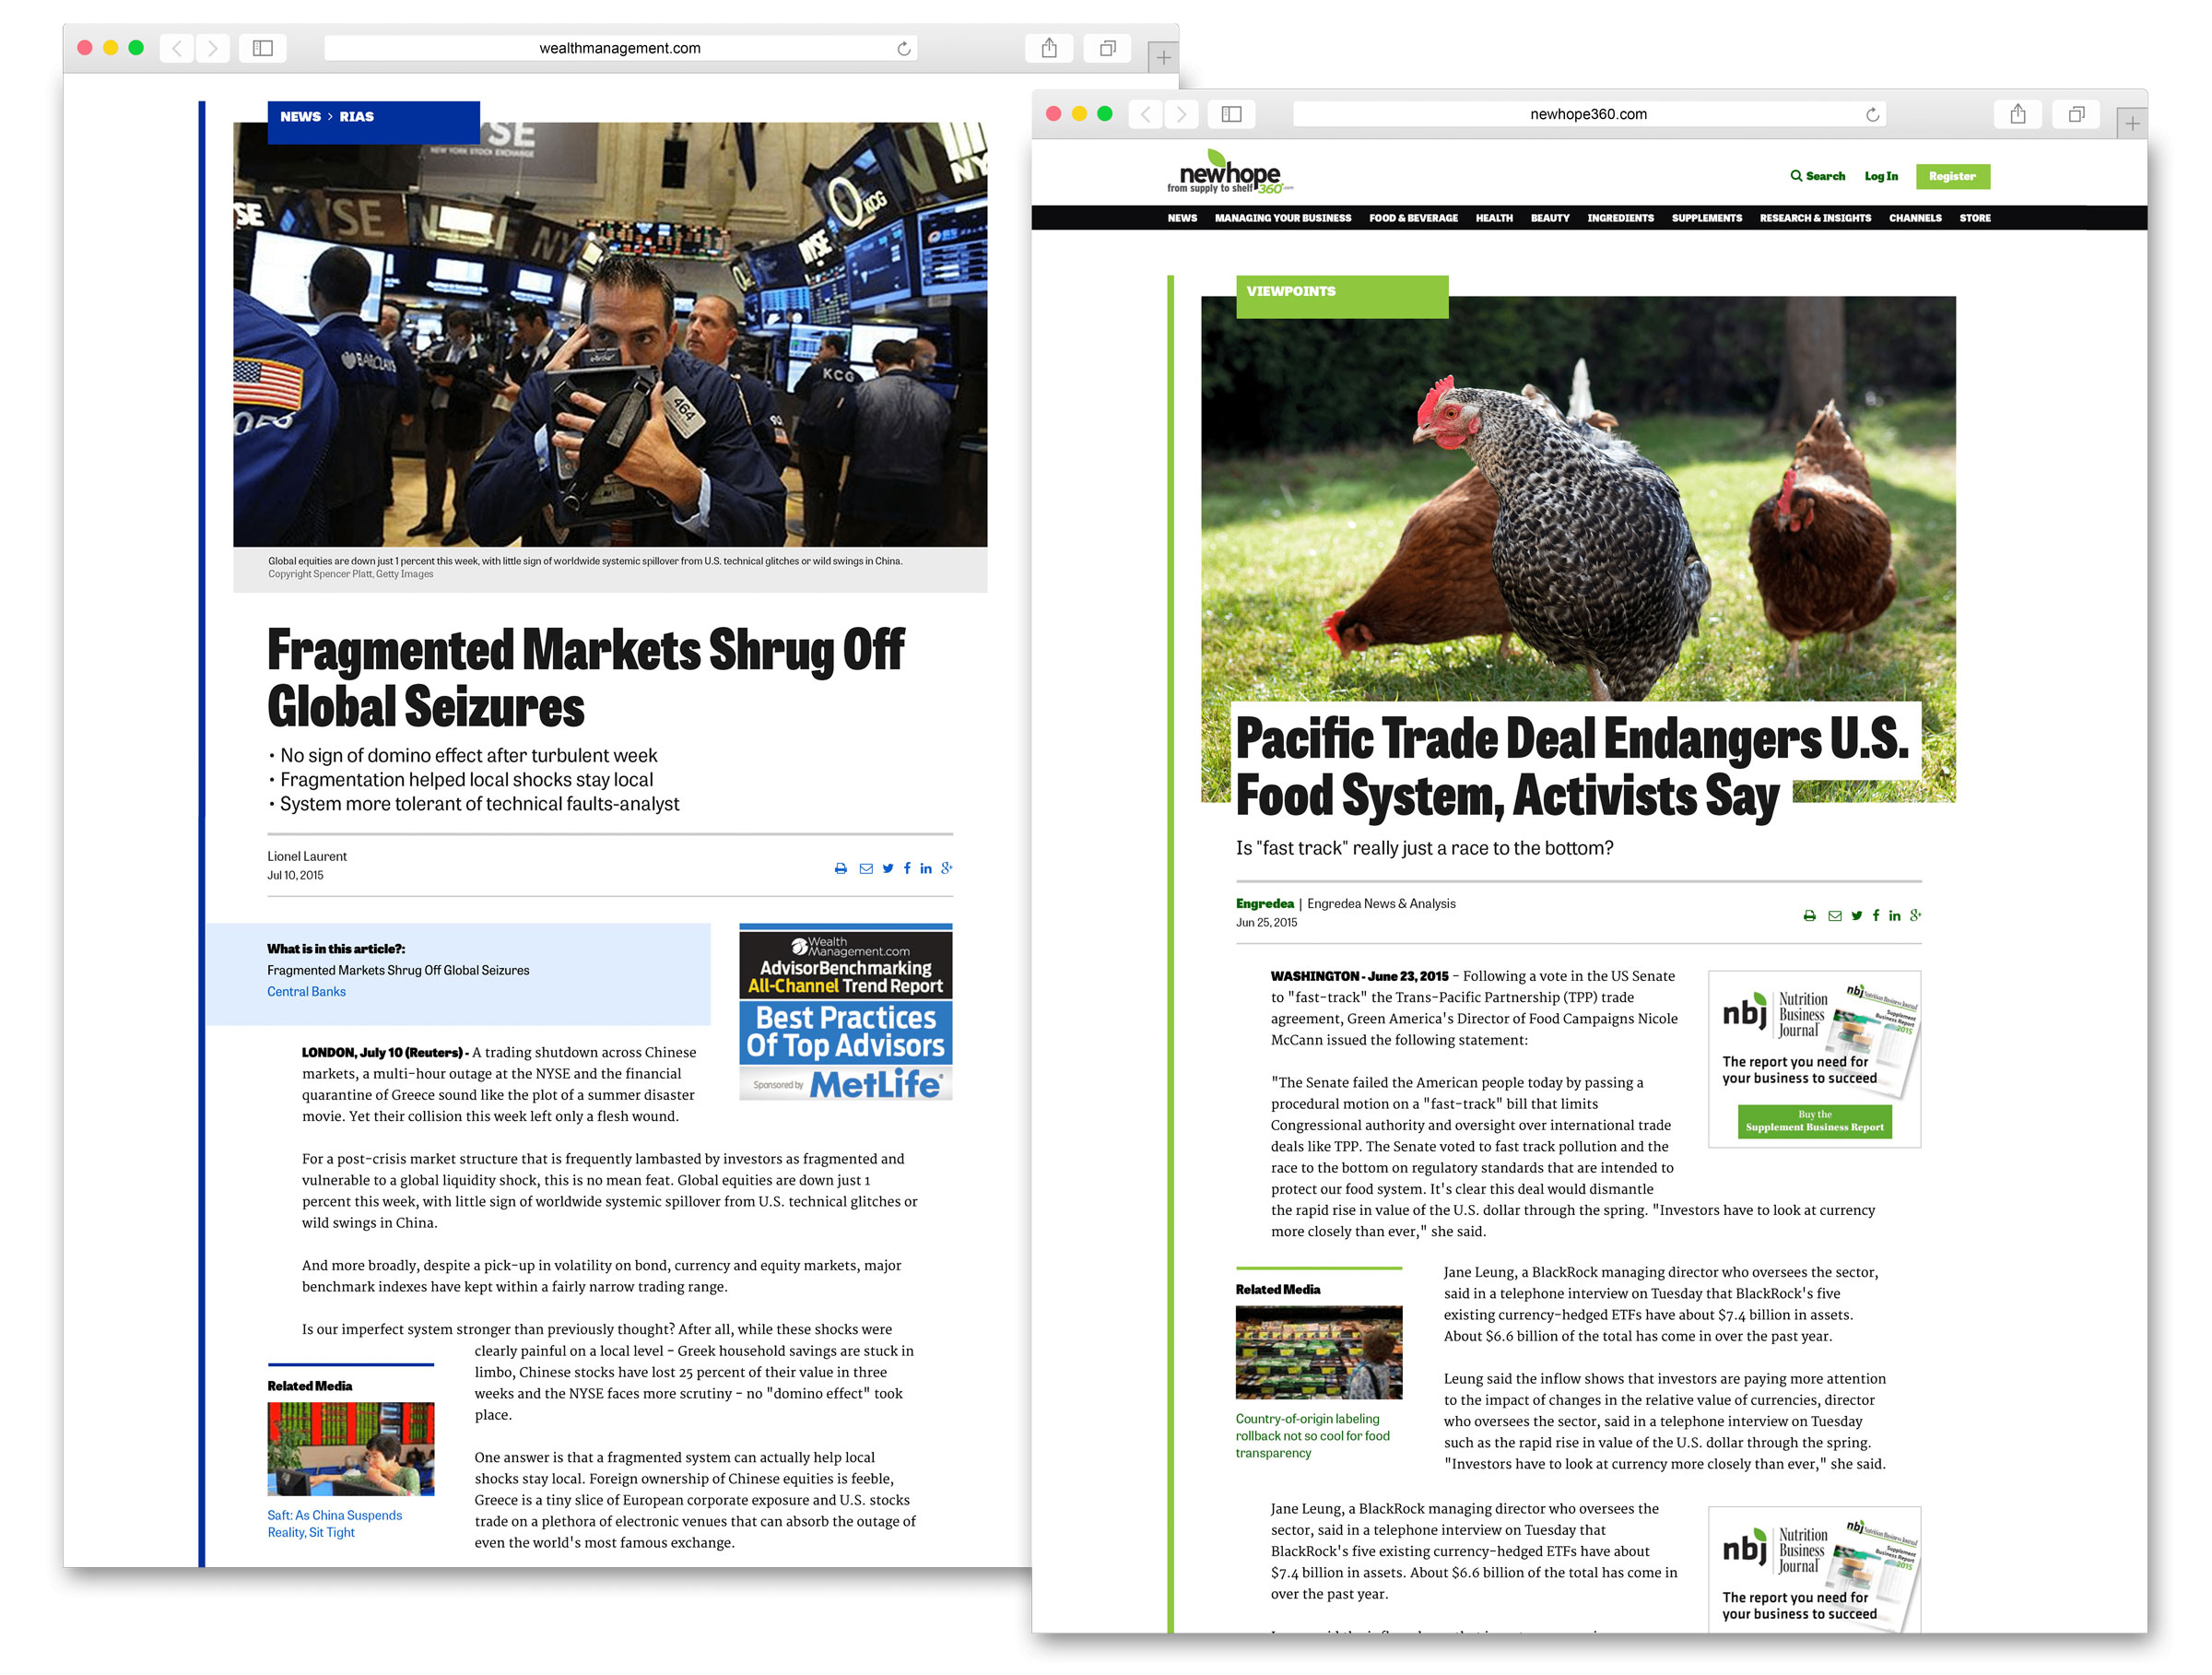
Task: Share Fragmented Markets article on LinkedIn
Action: pyautogui.click(x=926, y=868)
